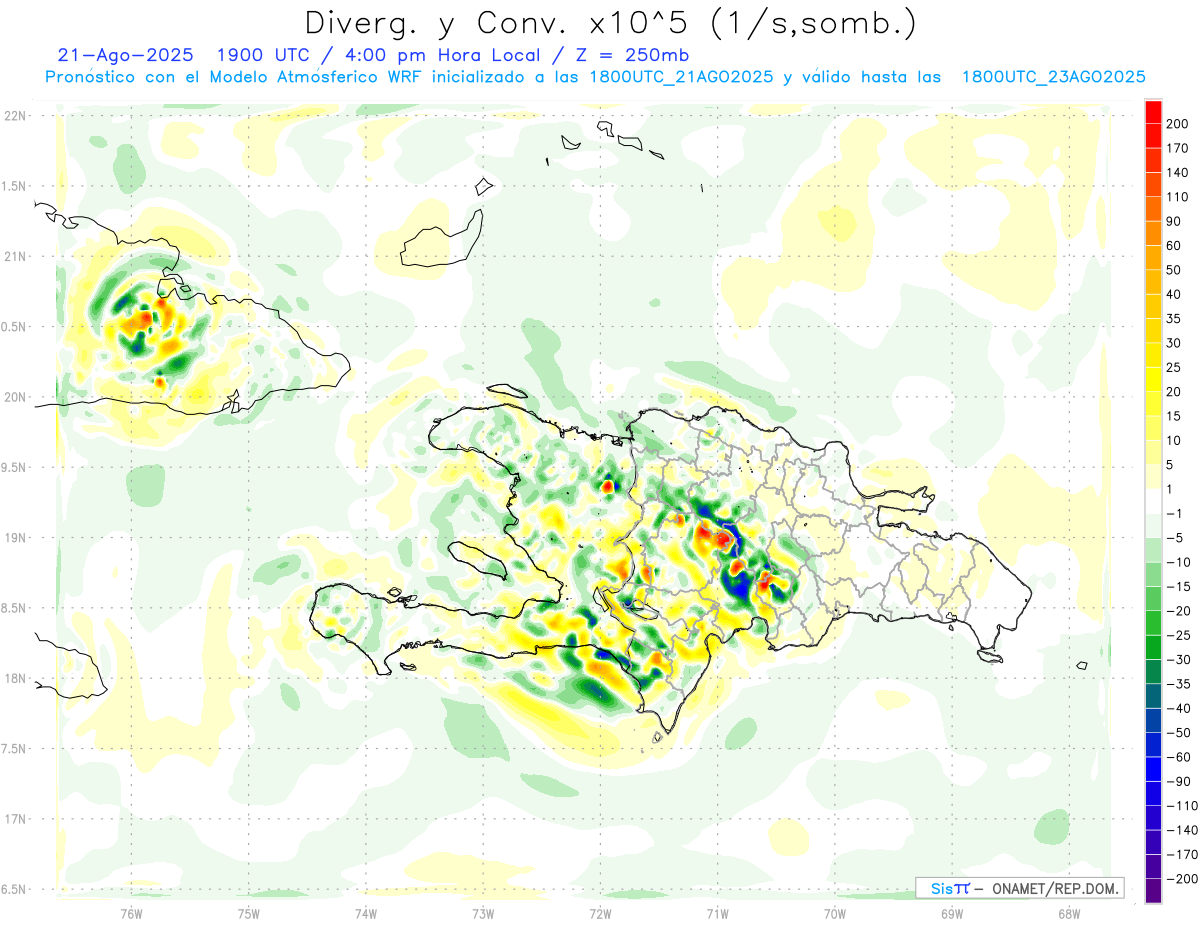Screen dimensions: 1200x927
Task: Click the '75W' longitude label
Action: pyautogui.click(x=249, y=914)
